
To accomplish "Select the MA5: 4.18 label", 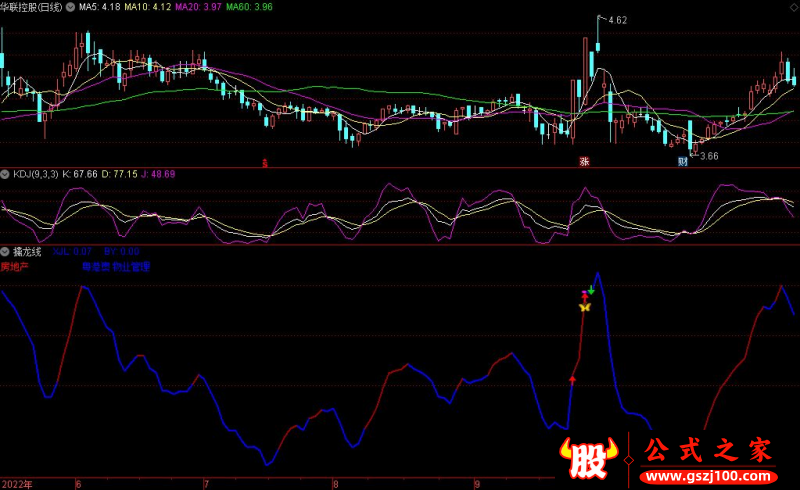I will coord(99,7).
